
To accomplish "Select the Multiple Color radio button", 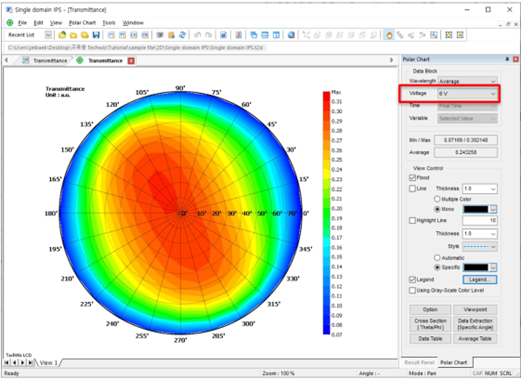I will click(x=437, y=199).
